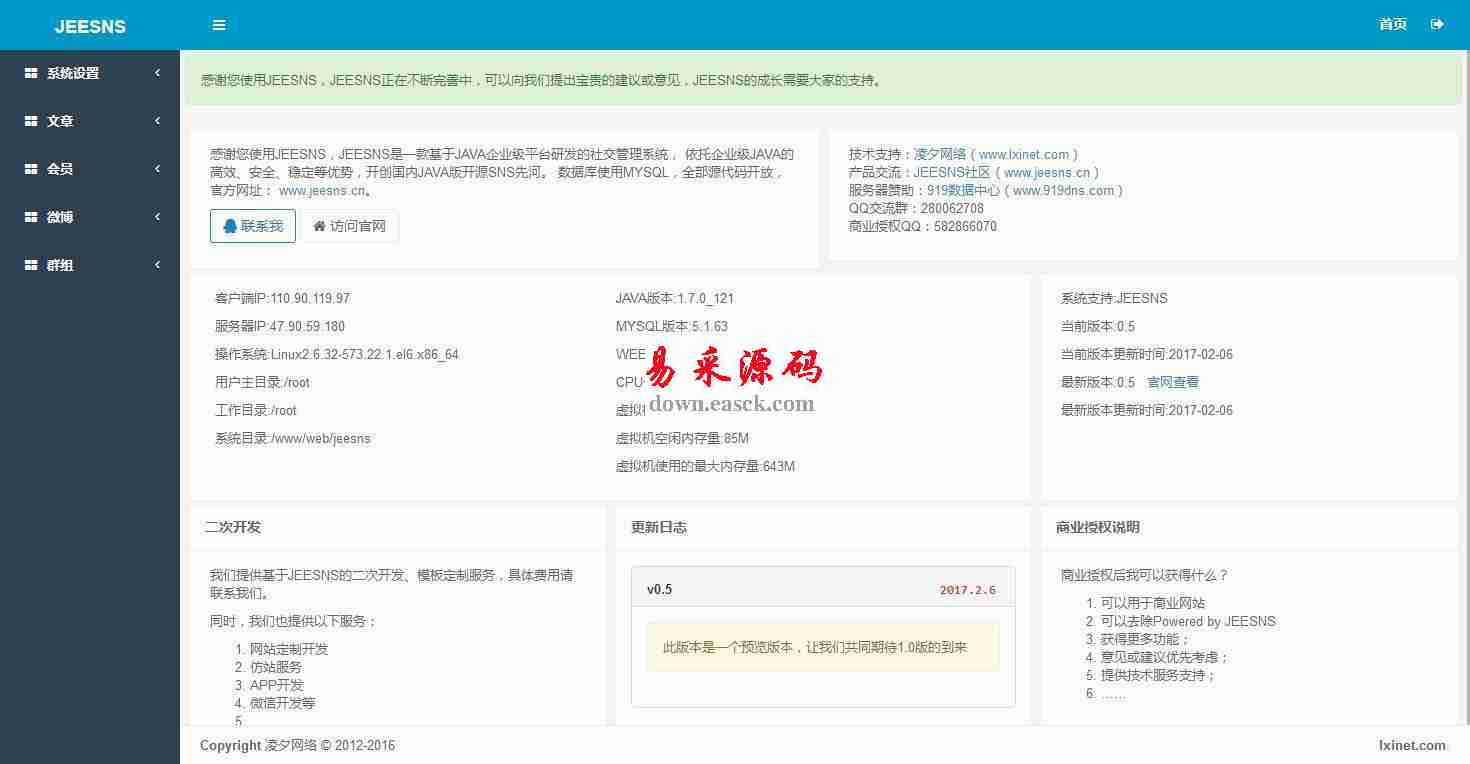Click the grid icon beside 微博
Image resolution: width=1470 pixels, height=764 pixels.
click(31, 217)
